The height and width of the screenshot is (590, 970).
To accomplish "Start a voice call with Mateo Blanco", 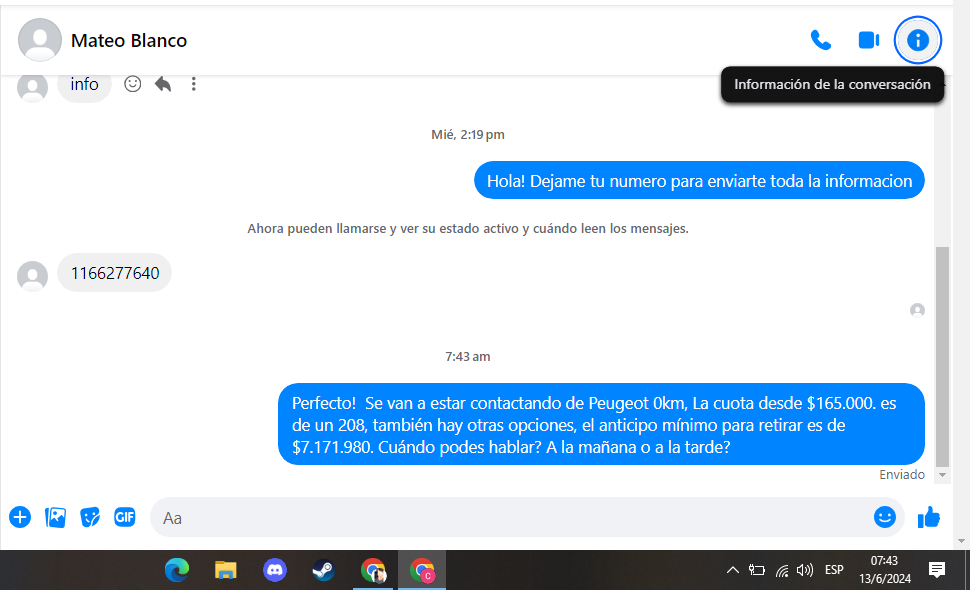I will (x=820, y=40).
